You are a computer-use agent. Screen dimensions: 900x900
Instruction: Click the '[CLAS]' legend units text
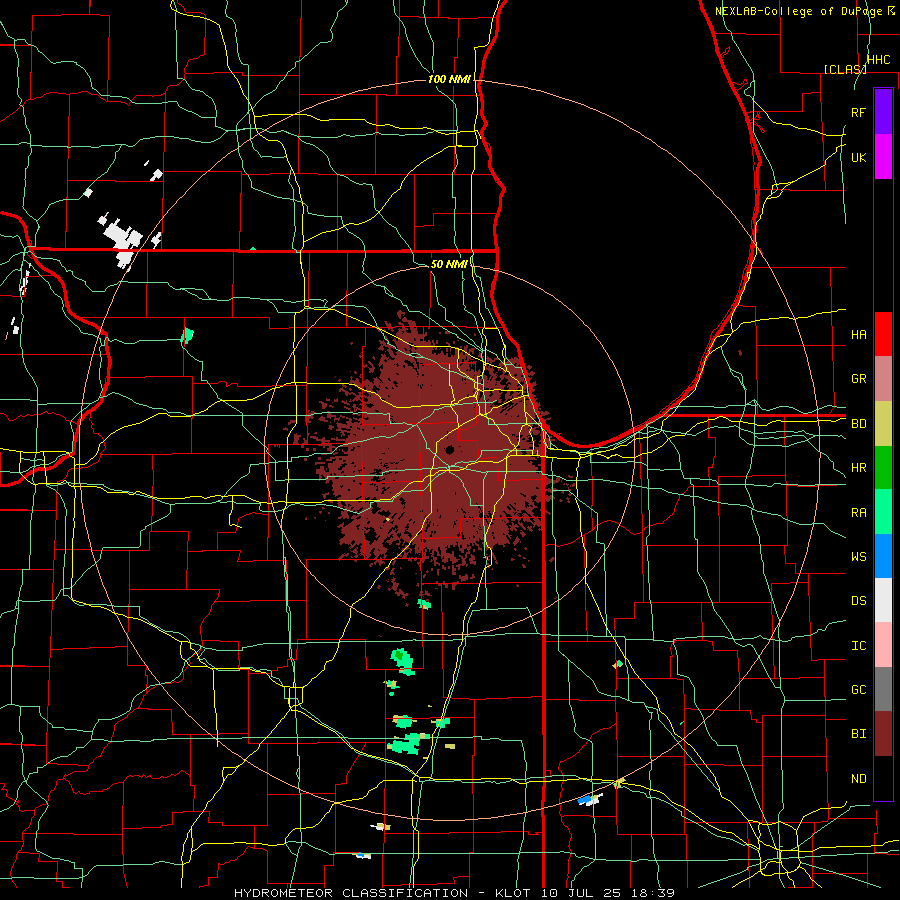point(845,69)
